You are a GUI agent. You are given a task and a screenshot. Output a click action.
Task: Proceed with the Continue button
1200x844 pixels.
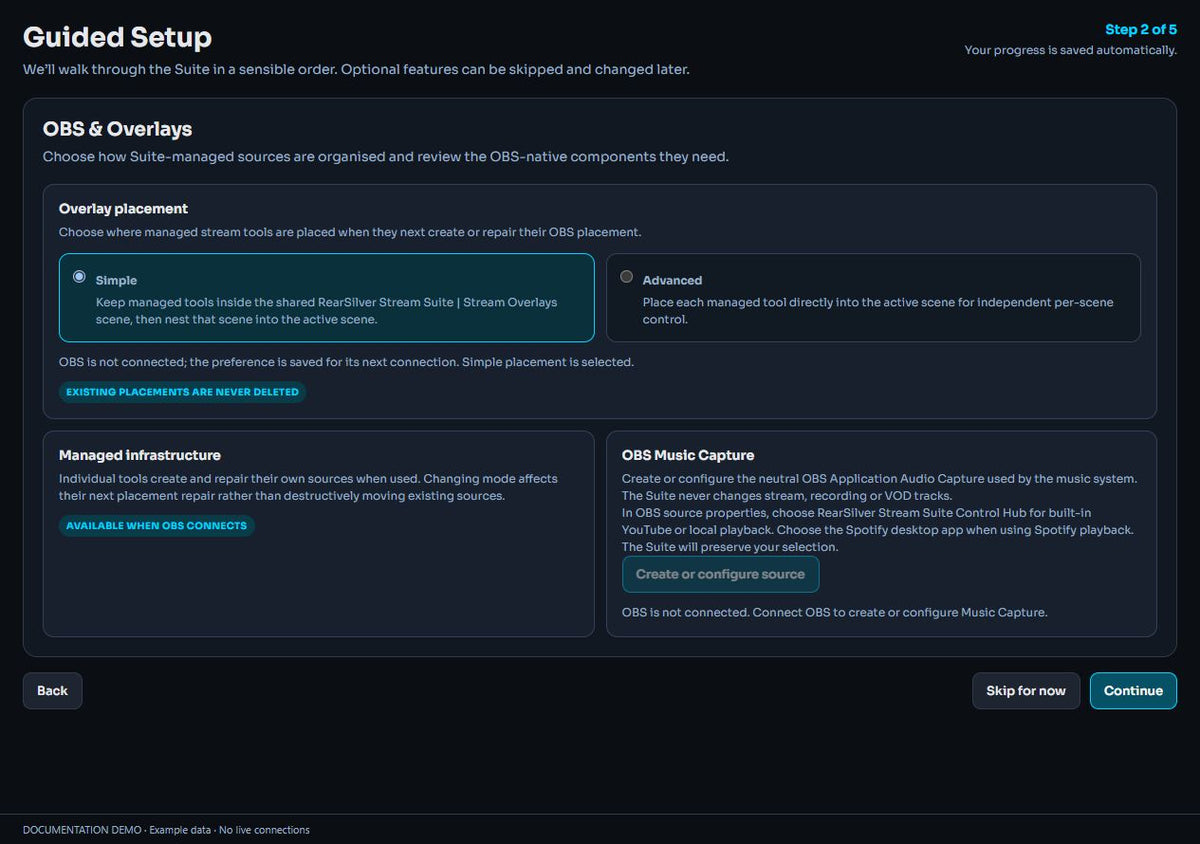(1133, 691)
